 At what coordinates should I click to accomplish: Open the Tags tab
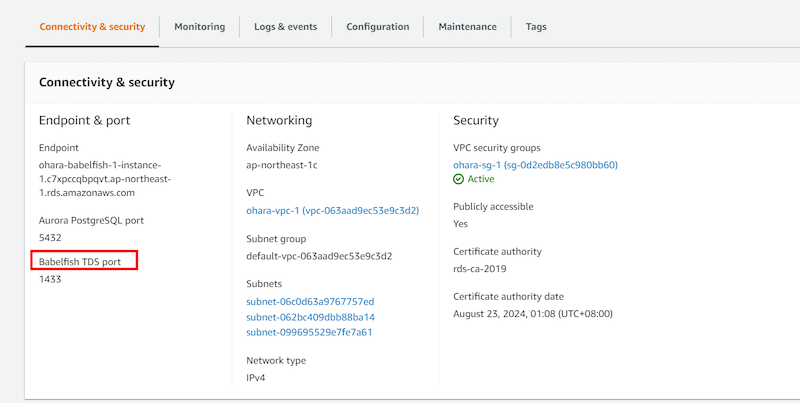pyautogui.click(x=536, y=27)
